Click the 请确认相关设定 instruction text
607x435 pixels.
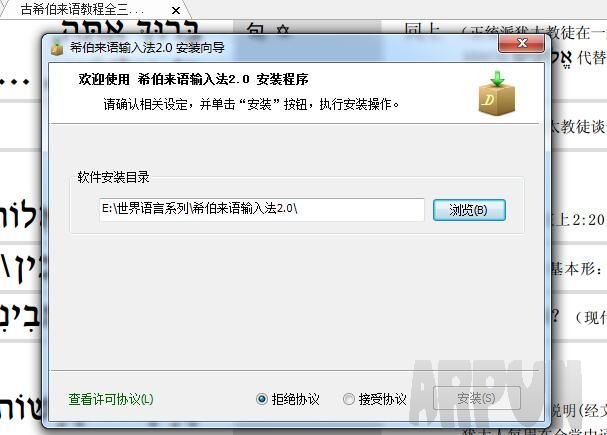point(251,104)
